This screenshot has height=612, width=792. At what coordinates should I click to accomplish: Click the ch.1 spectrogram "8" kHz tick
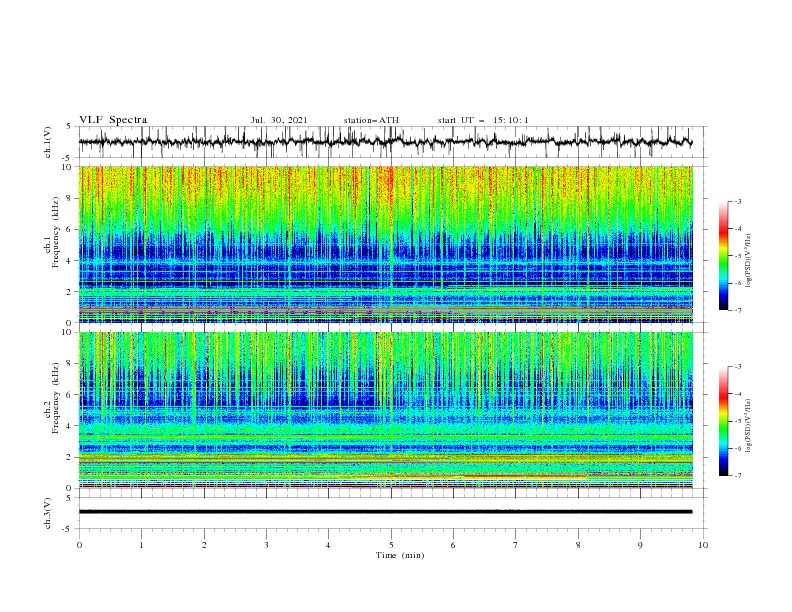[71, 198]
